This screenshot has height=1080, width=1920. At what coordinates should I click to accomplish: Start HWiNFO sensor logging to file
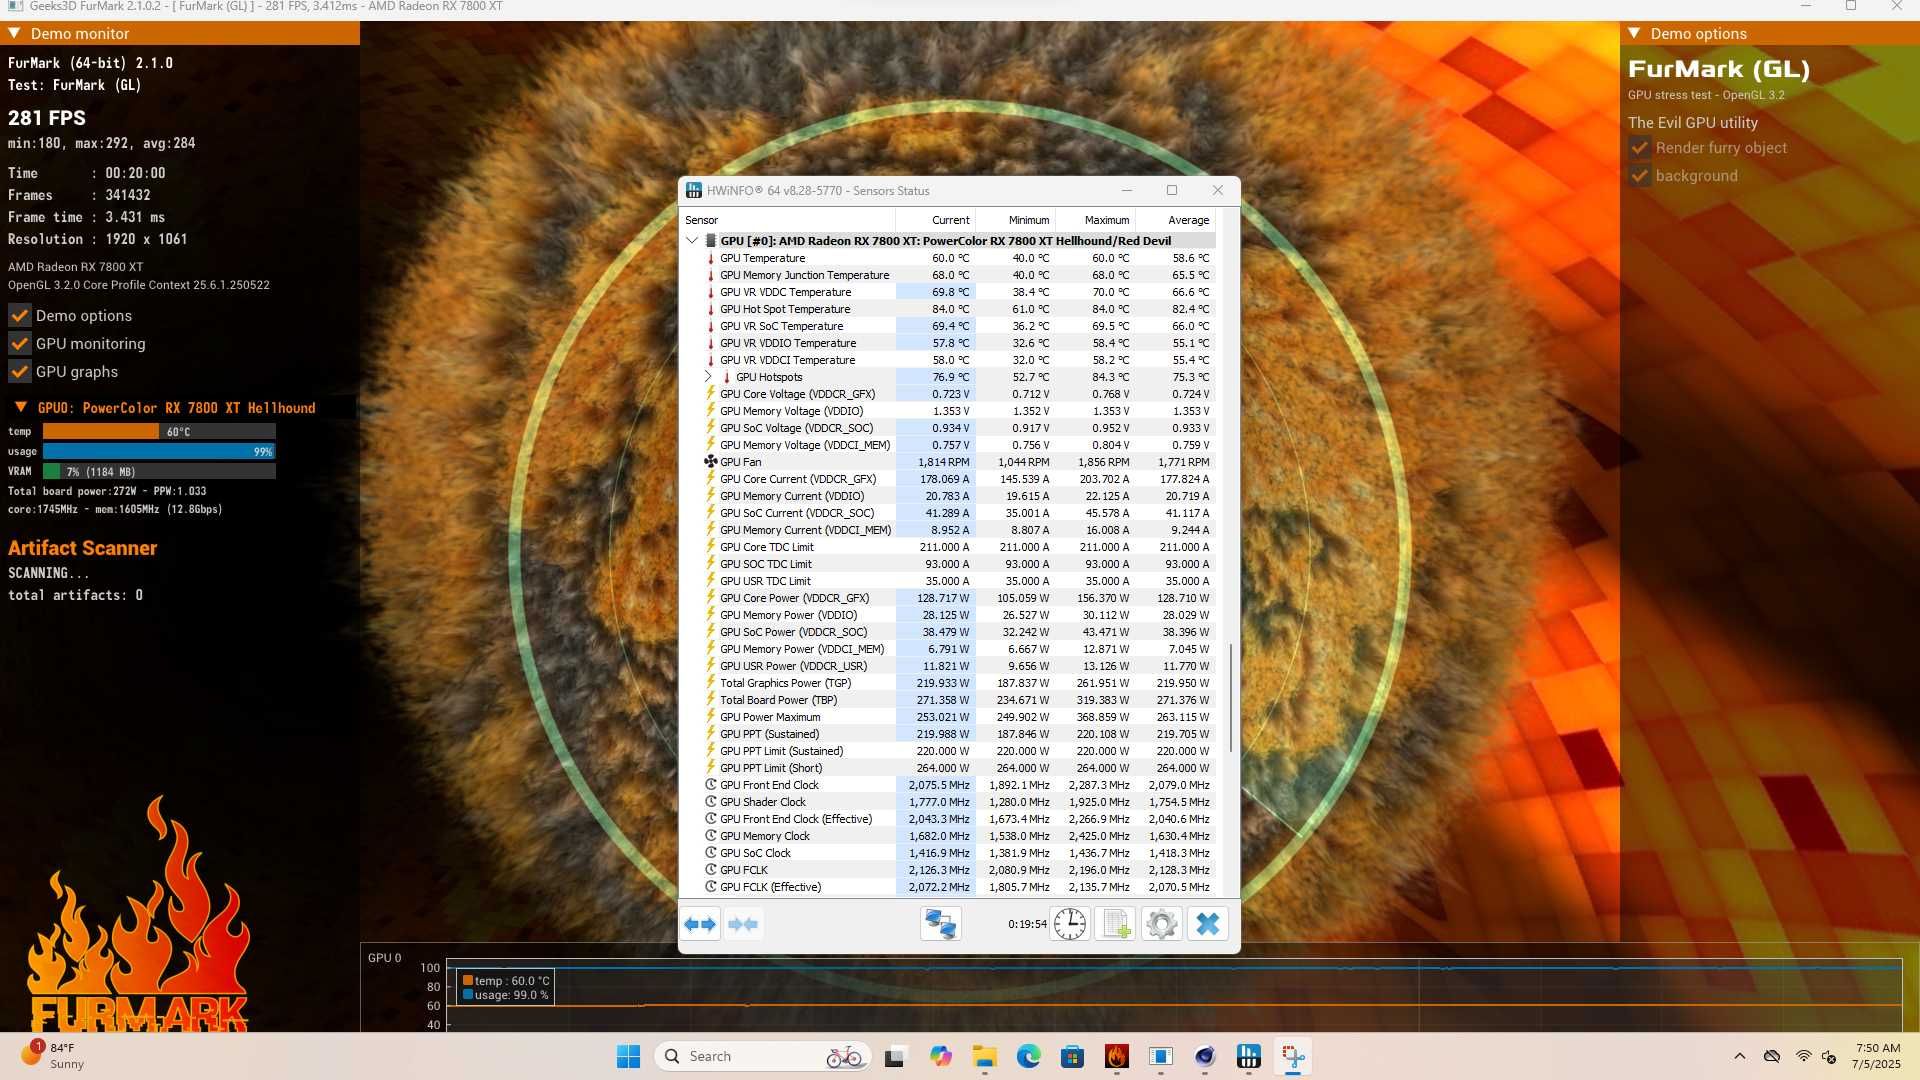(1116, 924)
